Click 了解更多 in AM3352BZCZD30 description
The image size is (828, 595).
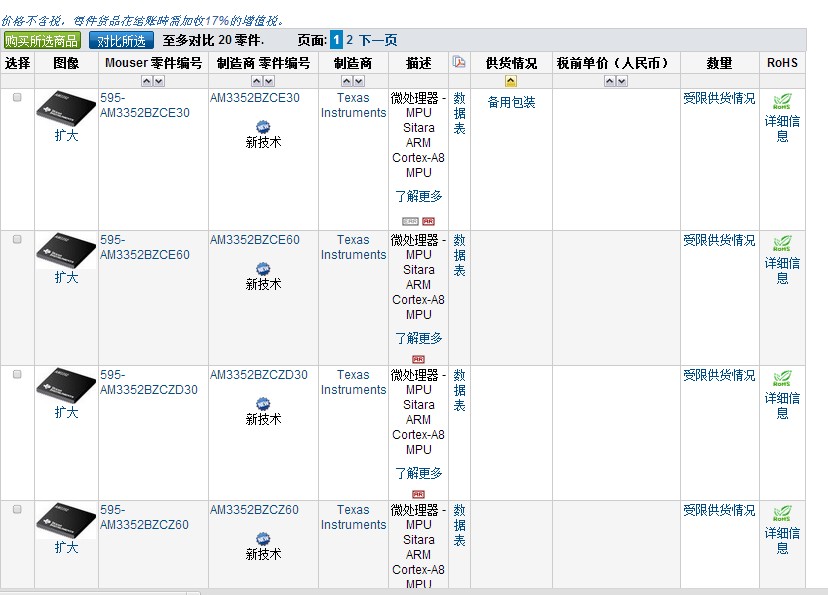tap(418, 474)
